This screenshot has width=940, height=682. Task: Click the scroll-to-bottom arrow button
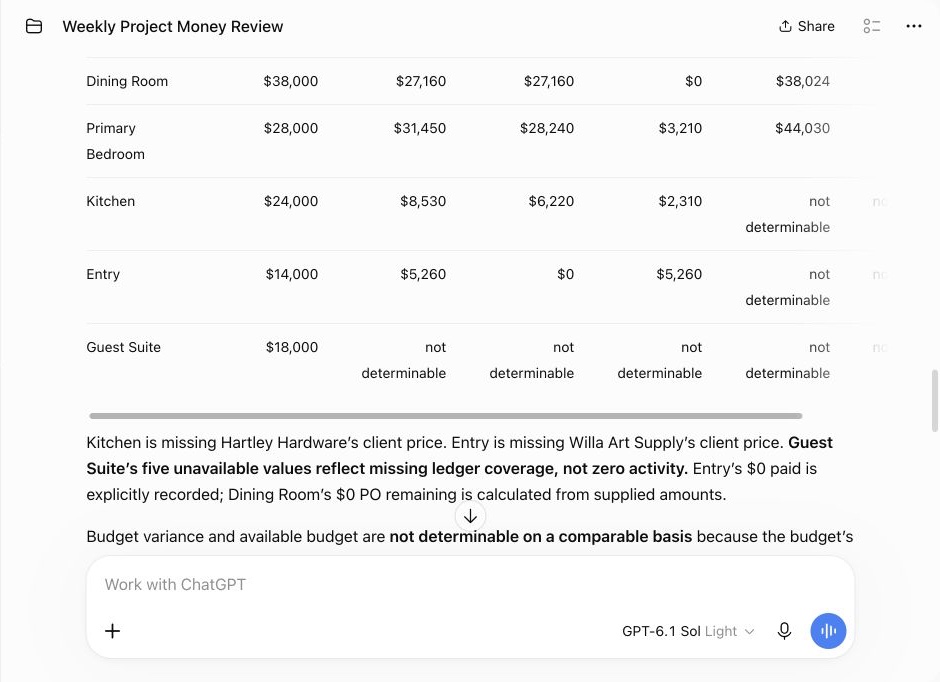pos(471,516)
